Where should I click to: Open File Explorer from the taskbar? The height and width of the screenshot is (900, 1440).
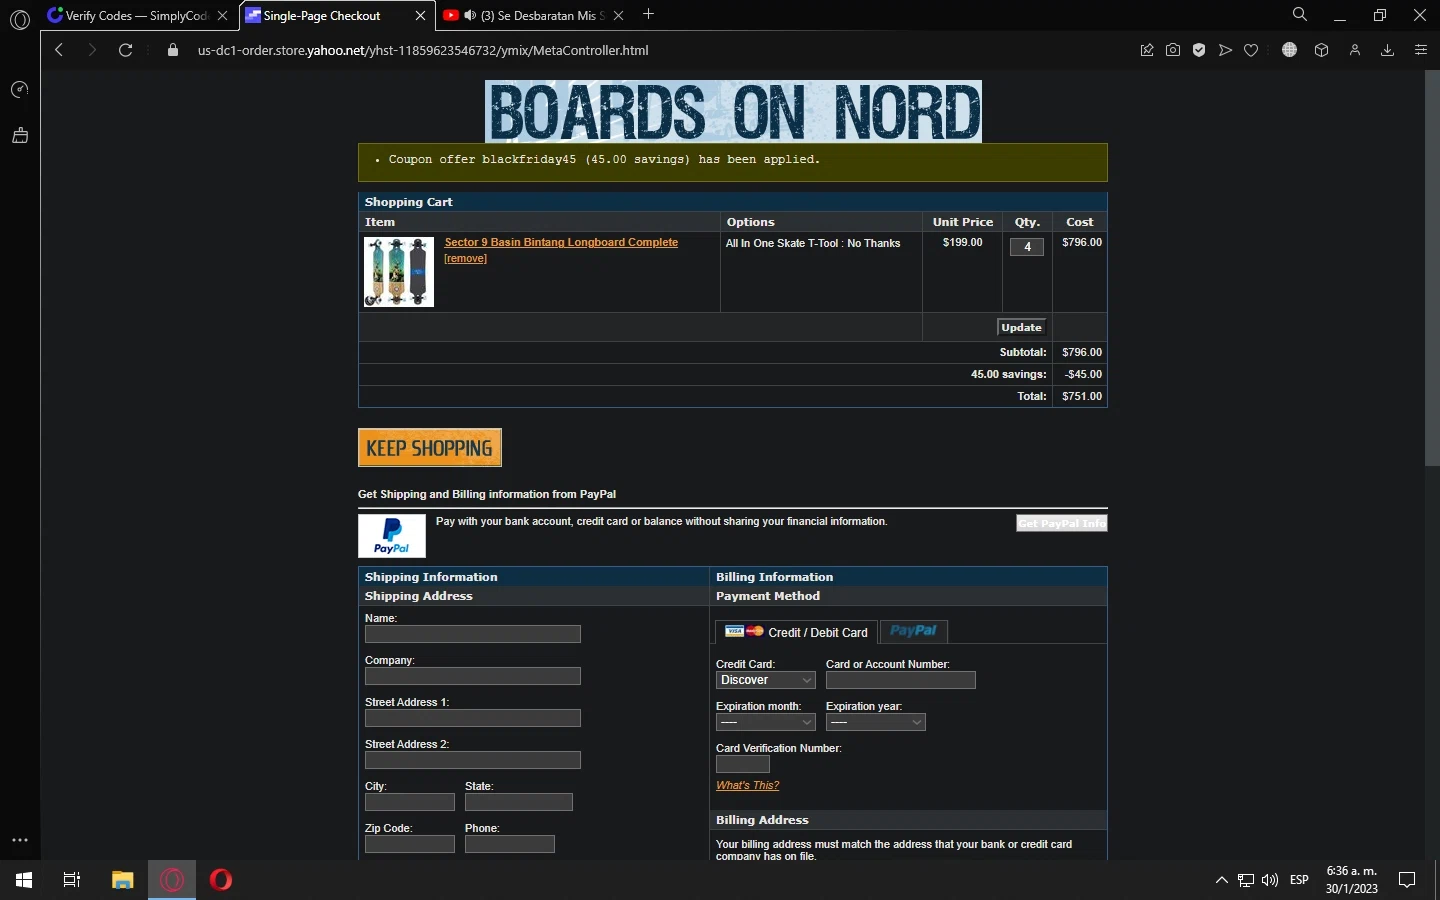[122, 880]
